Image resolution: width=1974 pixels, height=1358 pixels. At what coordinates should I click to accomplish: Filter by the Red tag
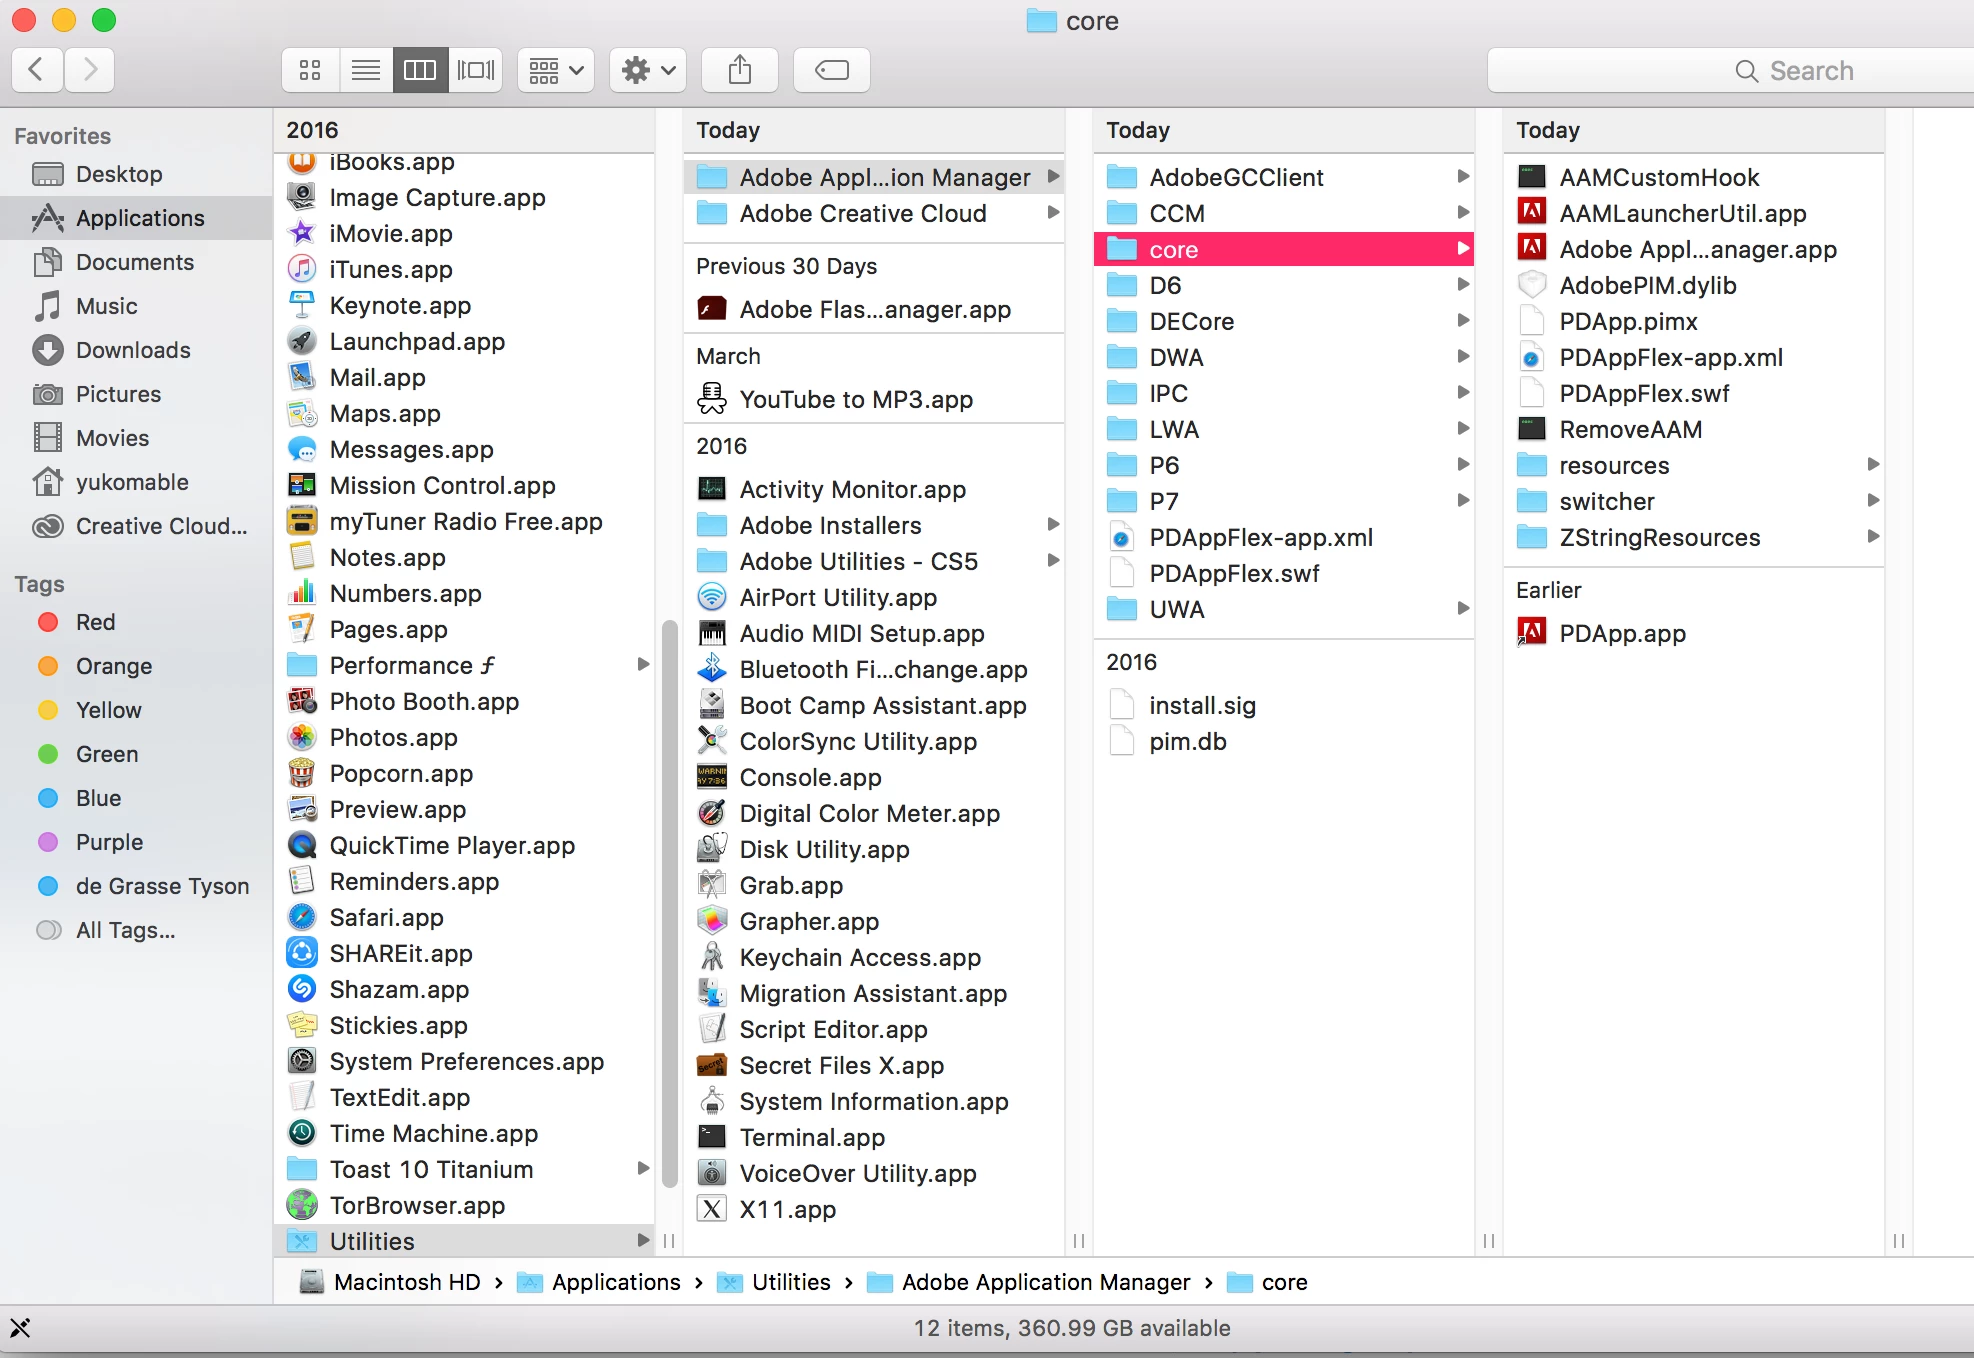click(x=95, y=622)
